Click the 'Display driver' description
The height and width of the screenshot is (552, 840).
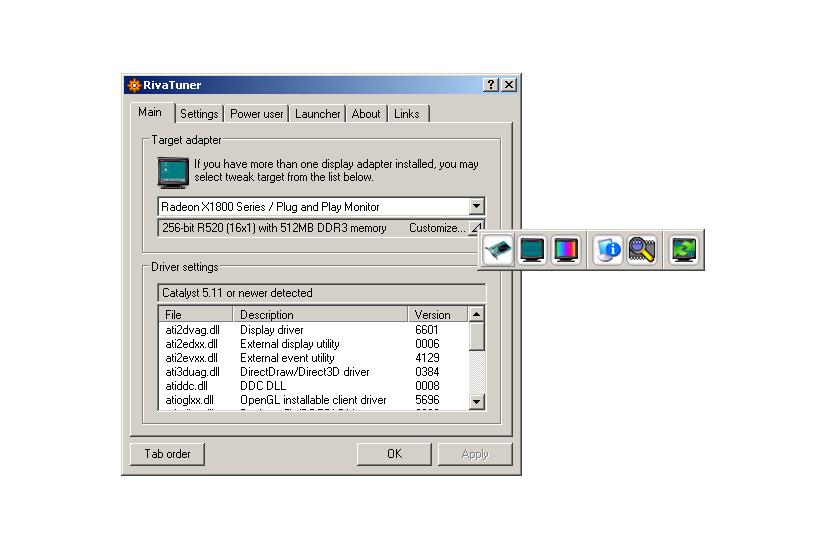pos(272,330)
